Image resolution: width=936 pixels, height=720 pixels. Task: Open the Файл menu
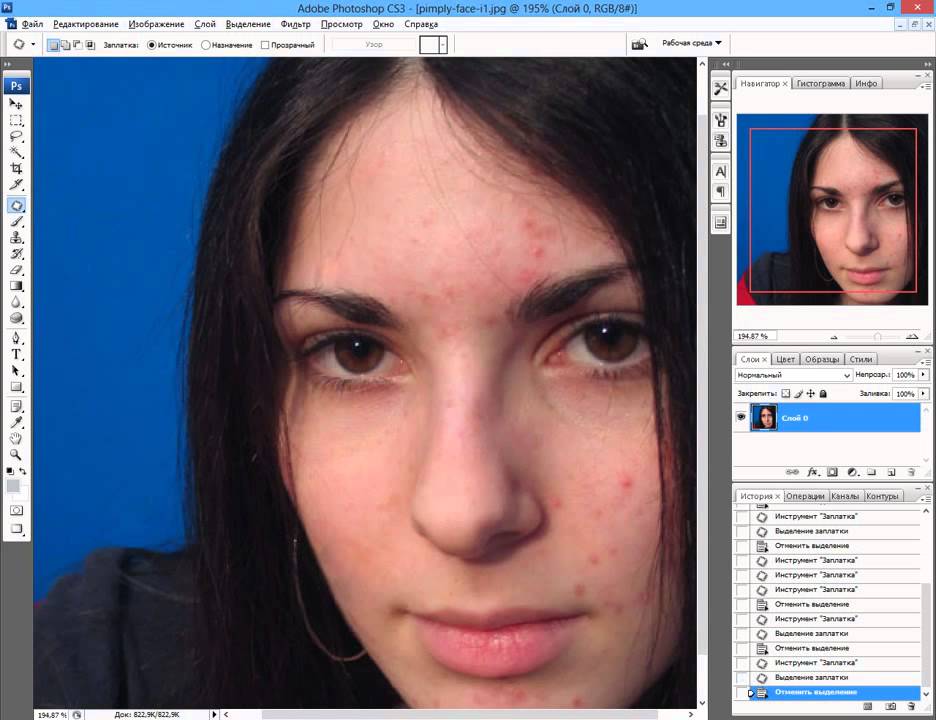32,24
